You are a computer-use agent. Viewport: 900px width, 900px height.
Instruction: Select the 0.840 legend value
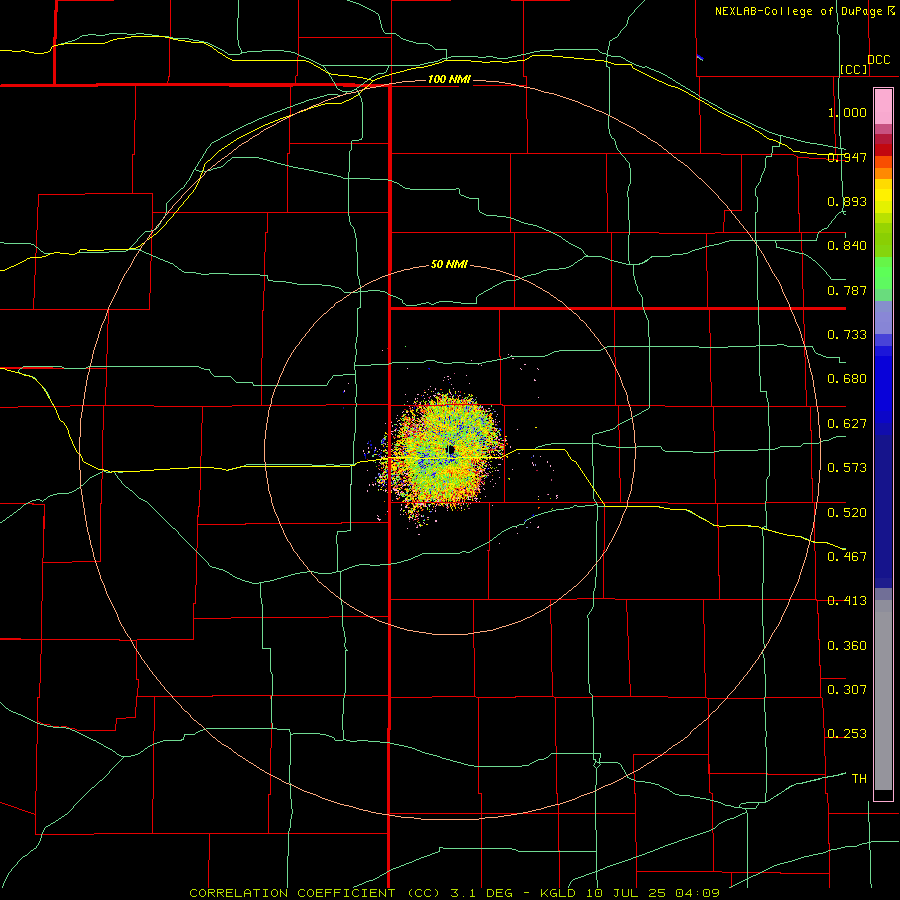point(847,246)
